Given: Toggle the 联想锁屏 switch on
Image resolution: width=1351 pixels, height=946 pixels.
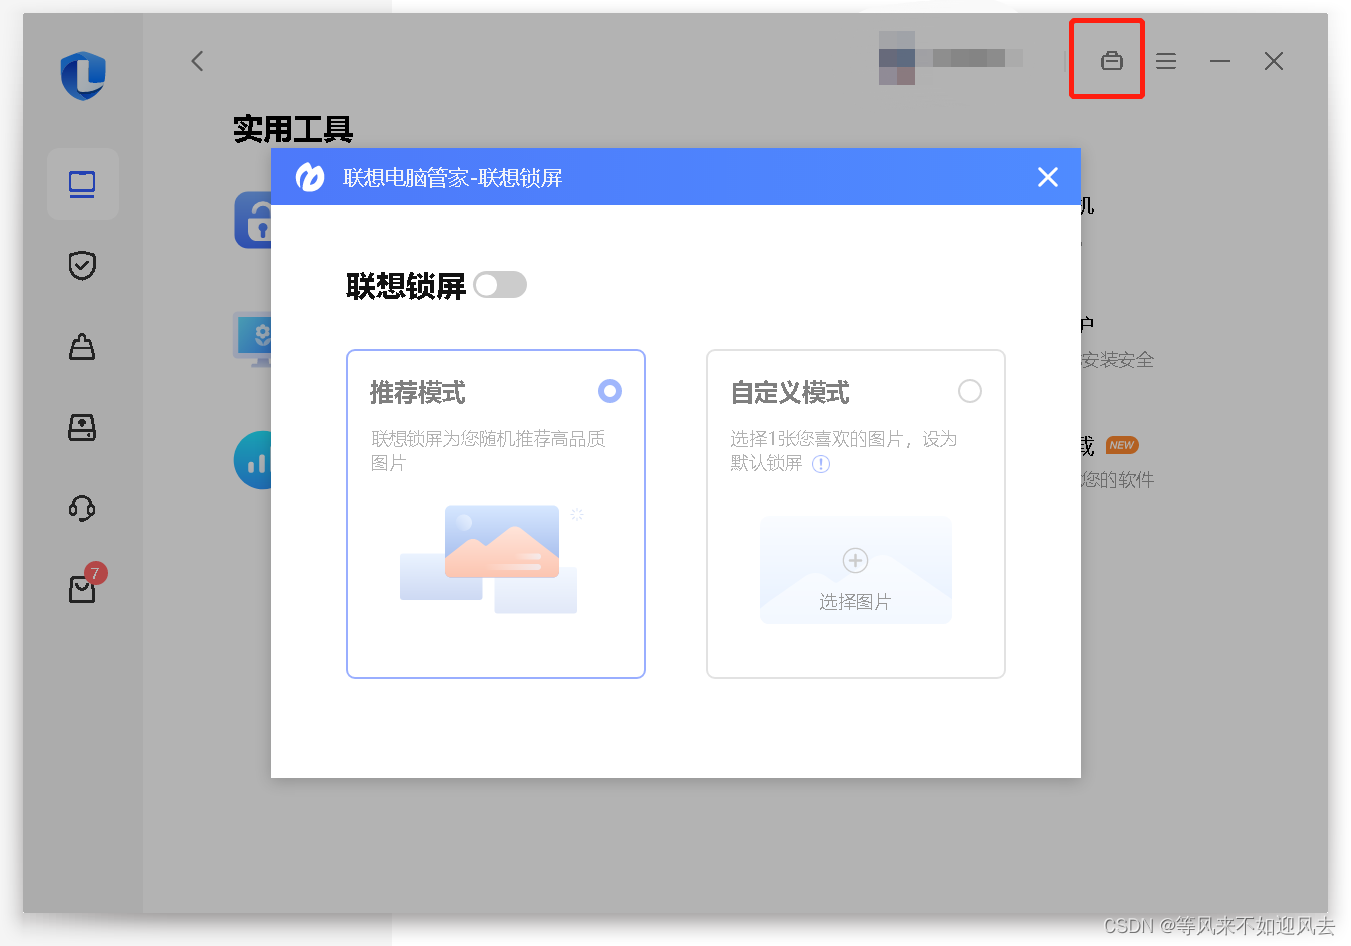Looking at the screenshot, I should (500, 285).
